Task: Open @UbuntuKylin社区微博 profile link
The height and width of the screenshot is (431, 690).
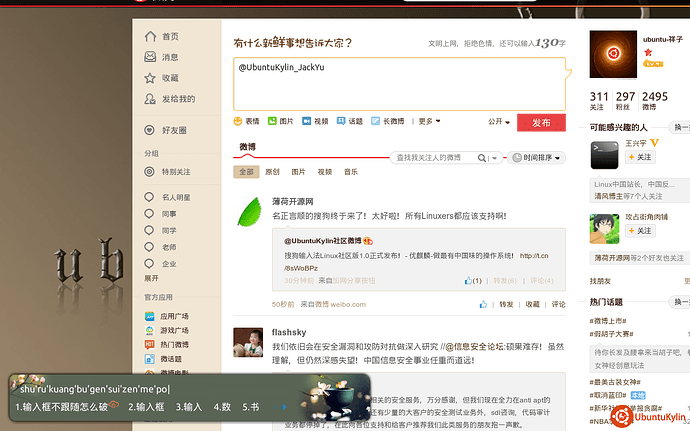Action: coord(323,241)
